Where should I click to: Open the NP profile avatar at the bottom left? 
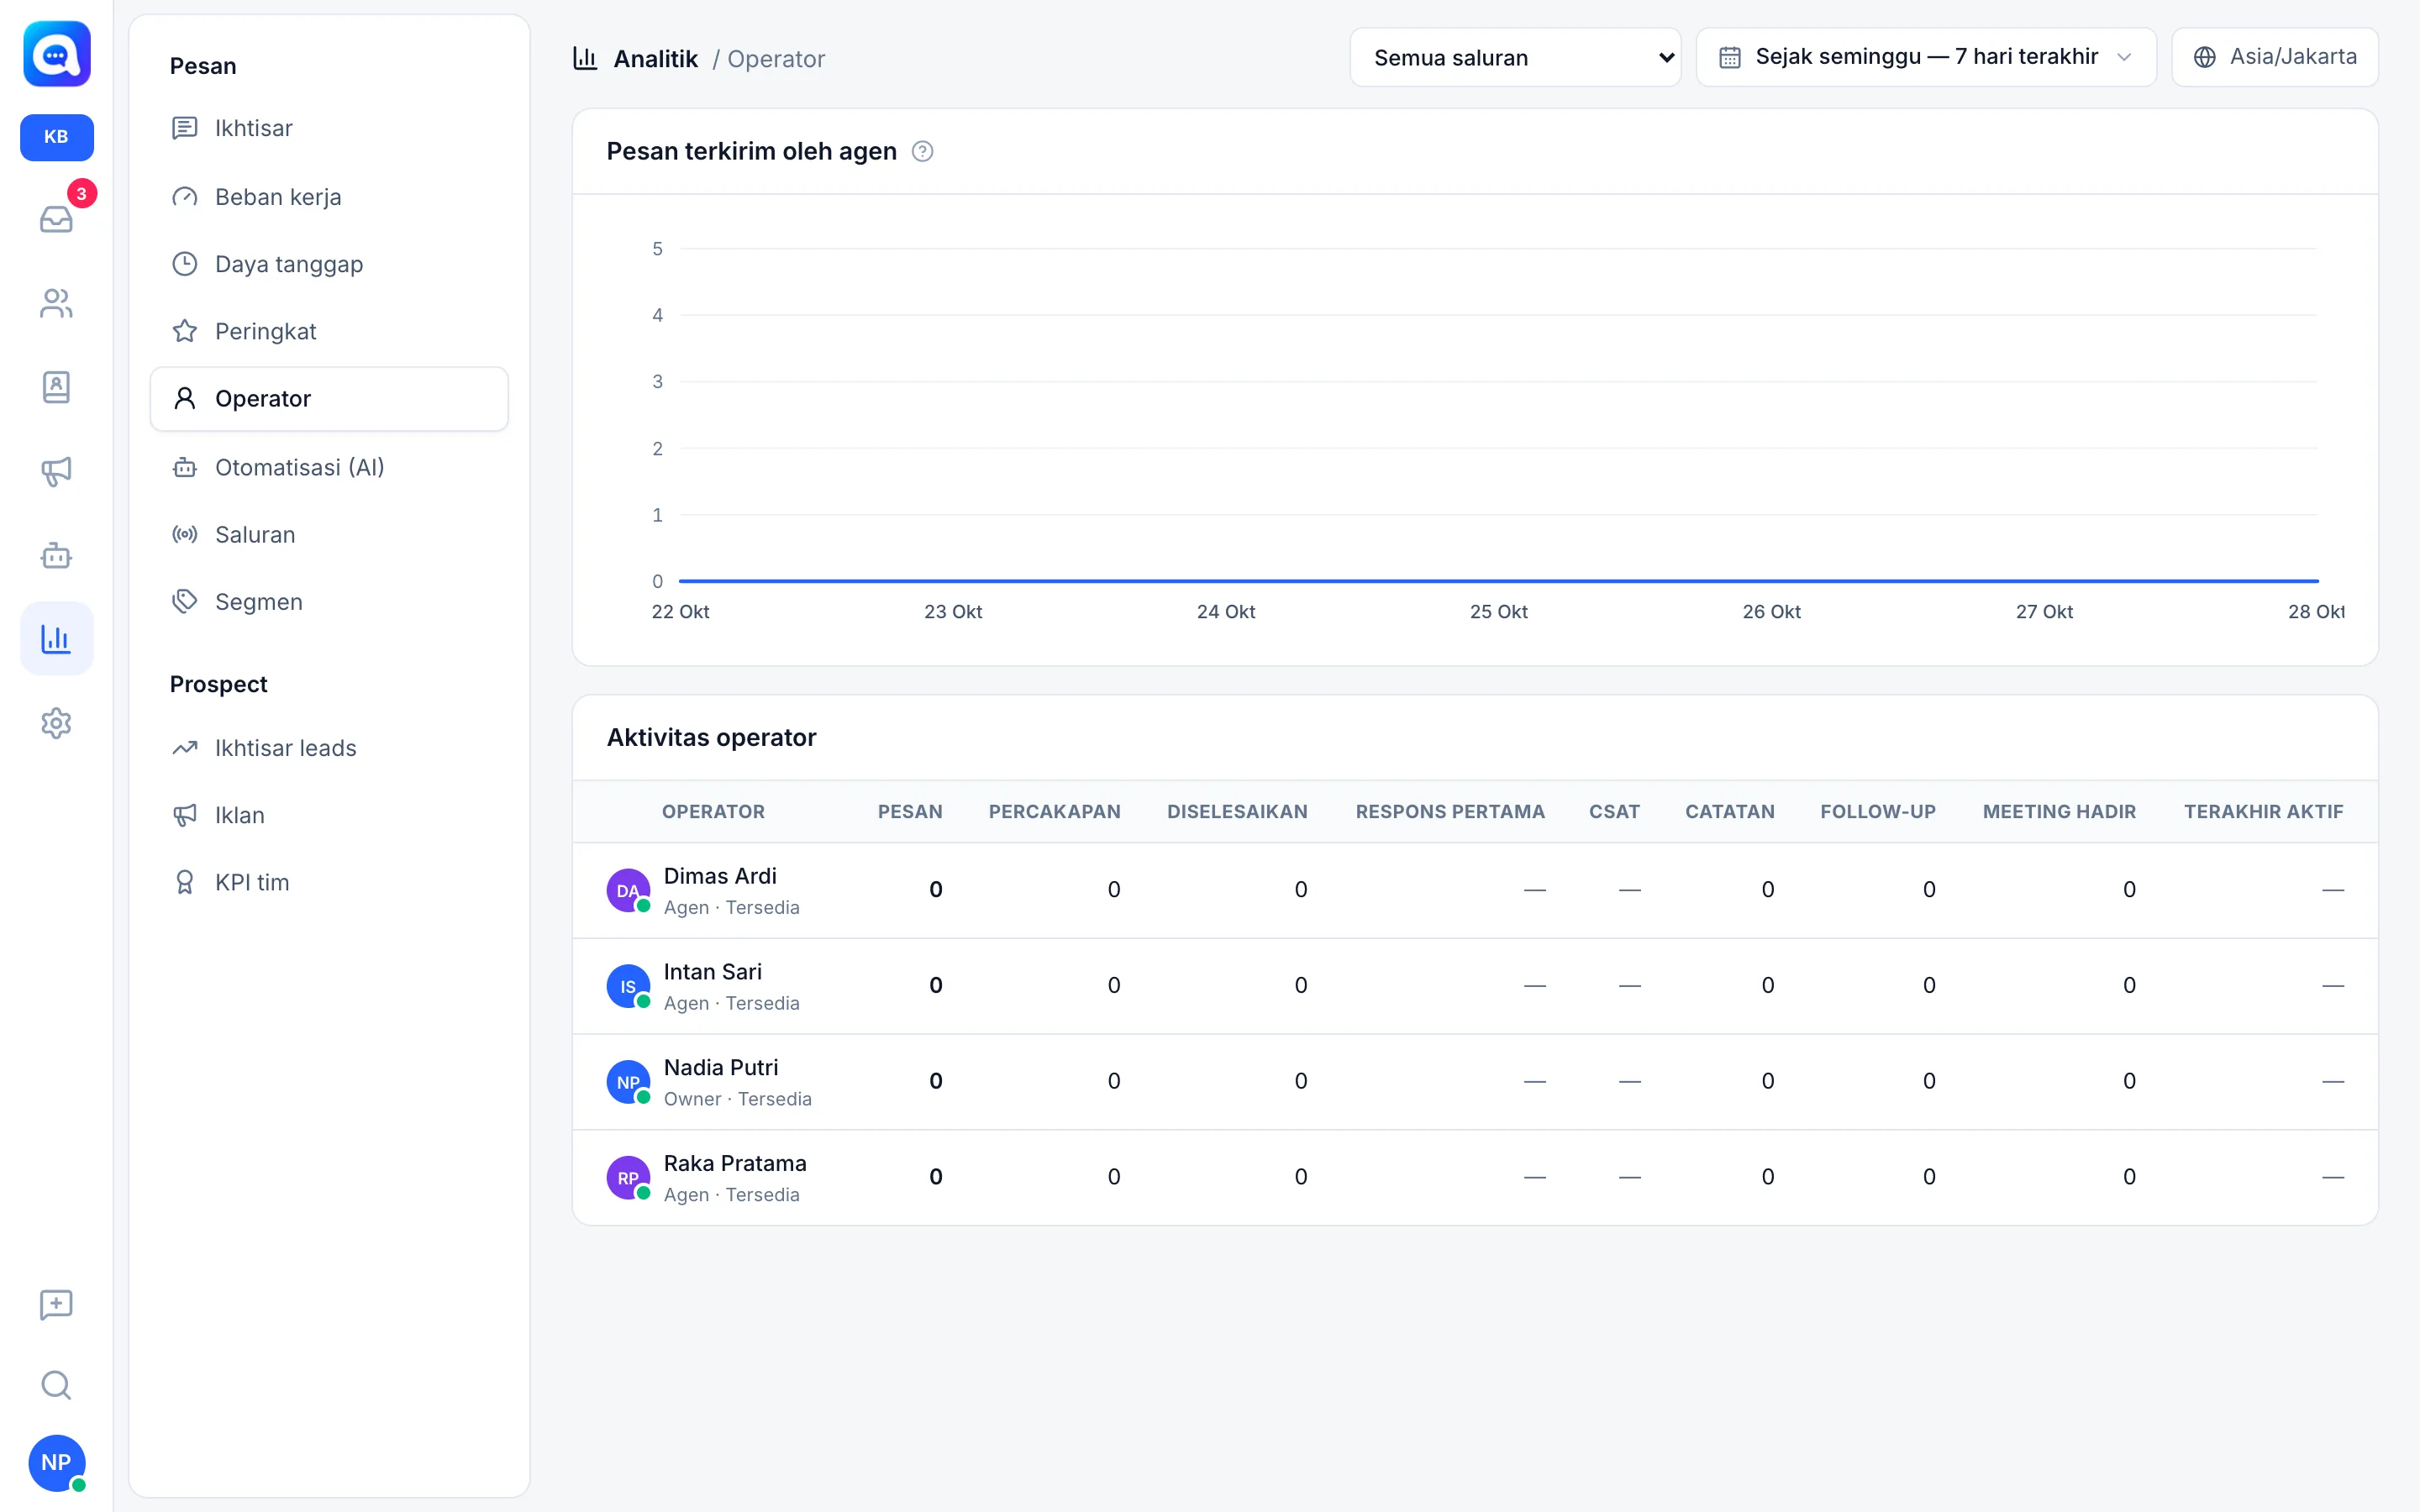[57, 1462]
